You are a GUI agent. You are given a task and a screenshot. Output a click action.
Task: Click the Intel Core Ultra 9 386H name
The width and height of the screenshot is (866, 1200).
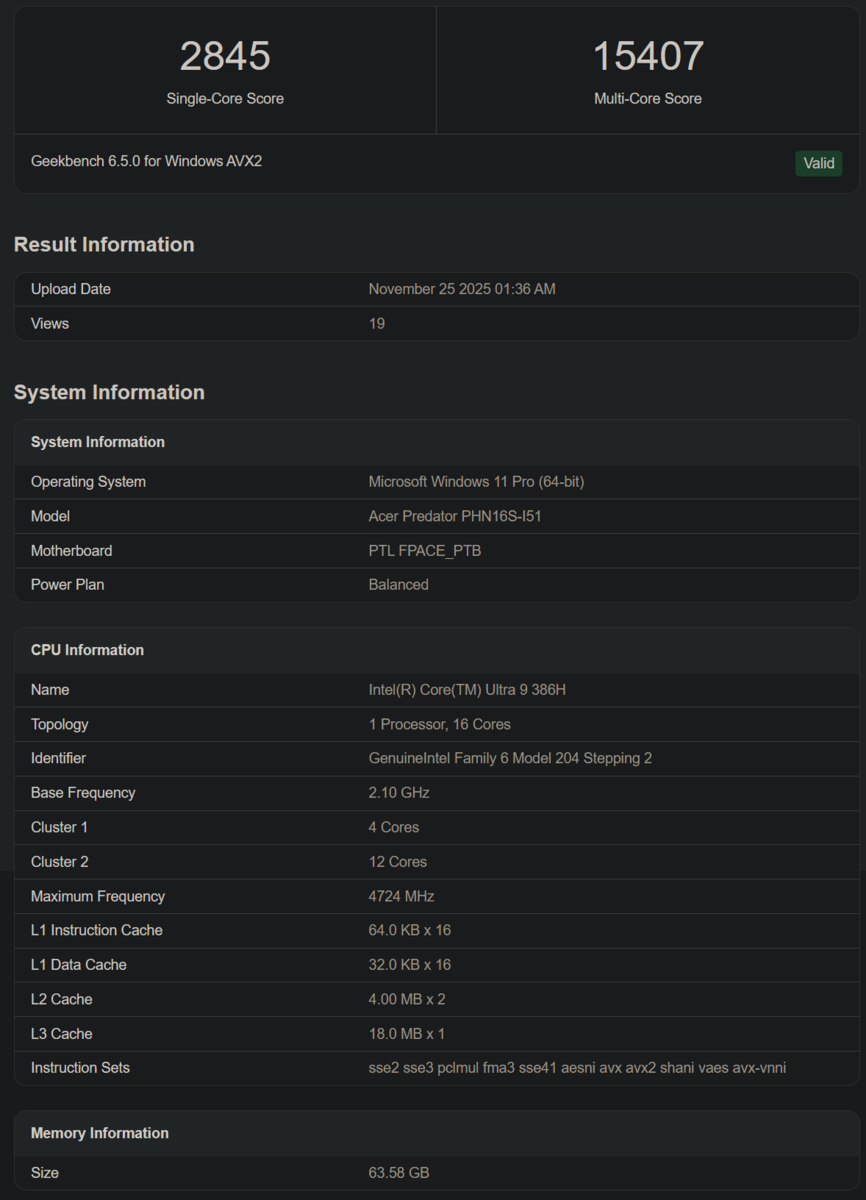pos(467,690)
